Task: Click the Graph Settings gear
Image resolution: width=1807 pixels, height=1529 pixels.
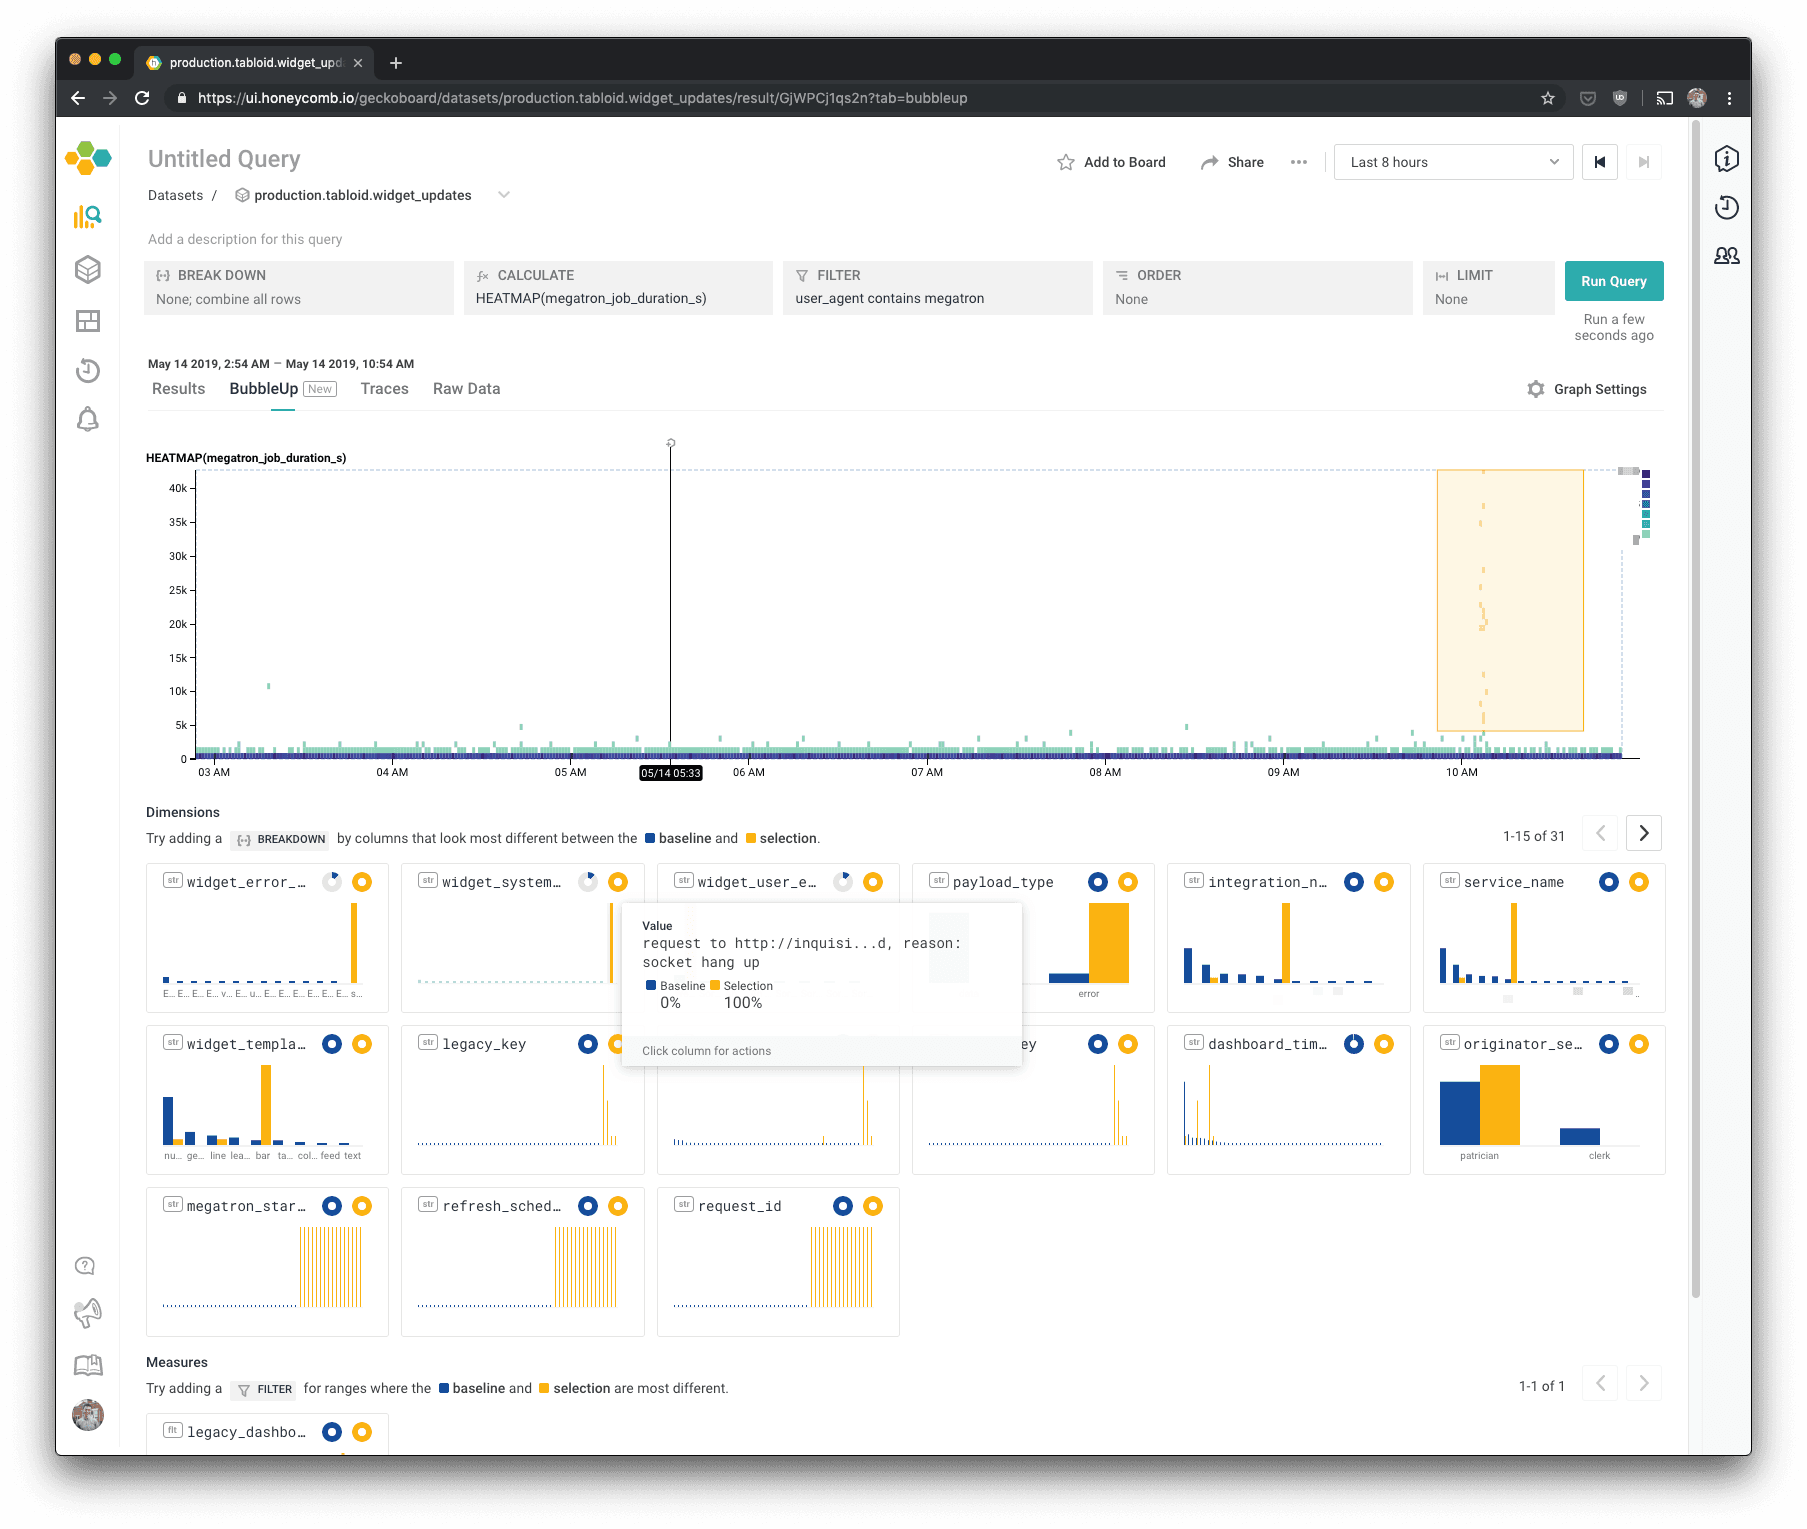Action: click(1536, 389)
